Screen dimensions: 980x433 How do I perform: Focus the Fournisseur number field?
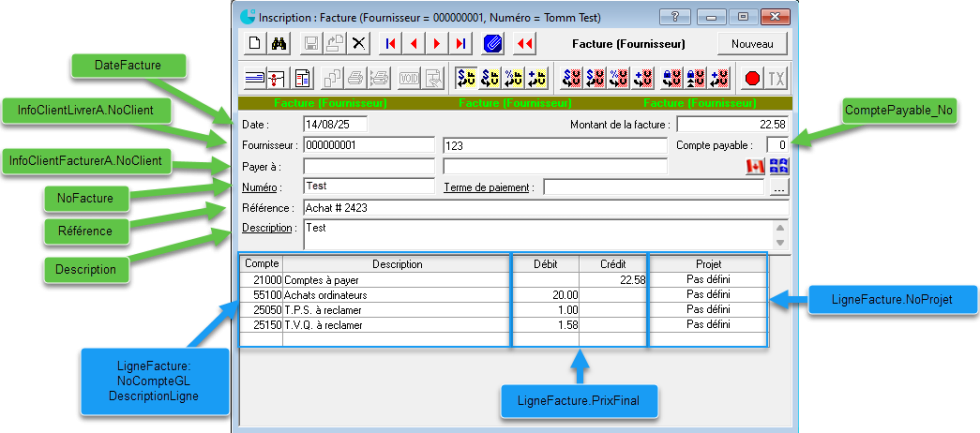click(x=368, y=145)
